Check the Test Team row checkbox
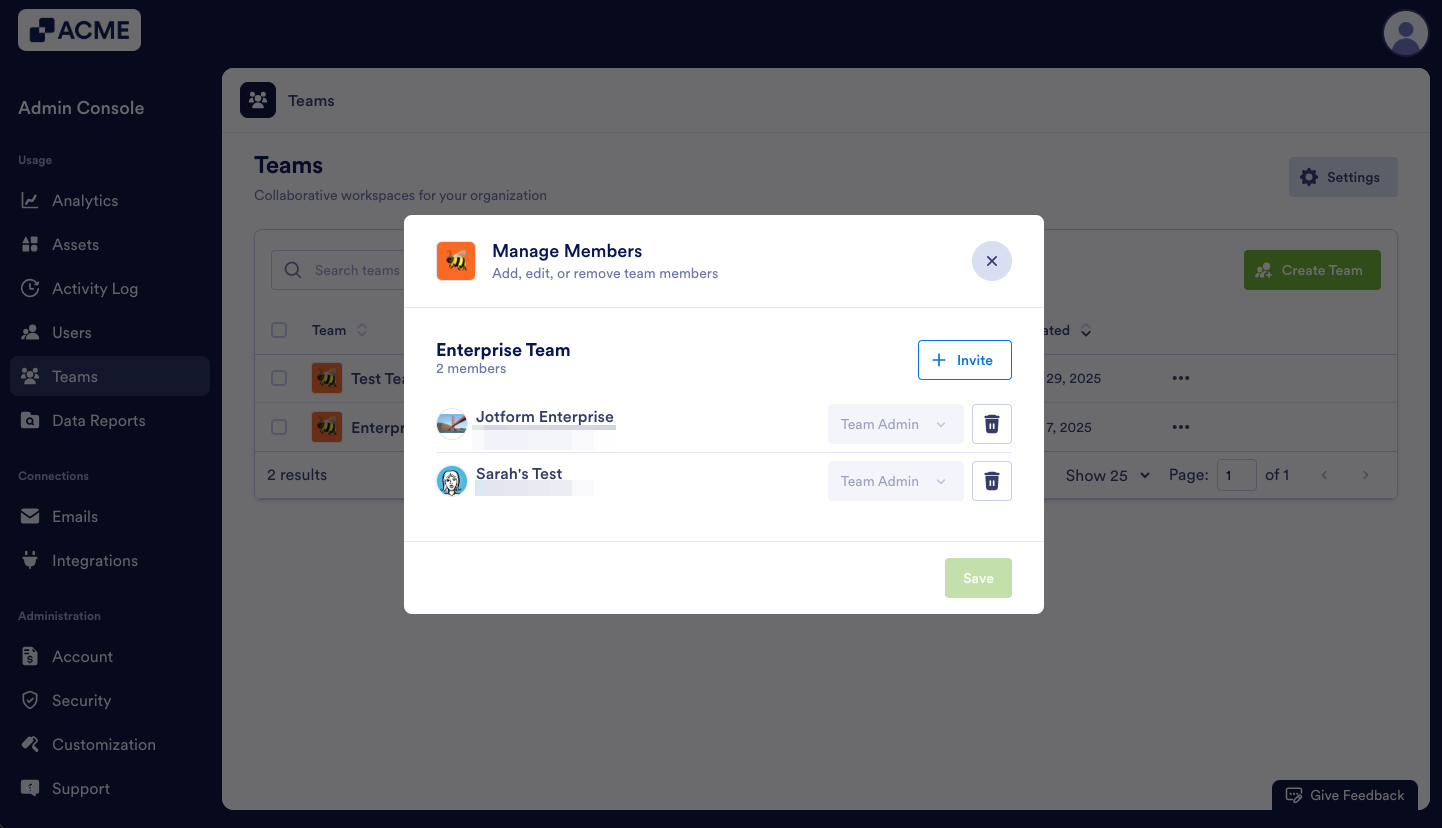 point(279,377)
